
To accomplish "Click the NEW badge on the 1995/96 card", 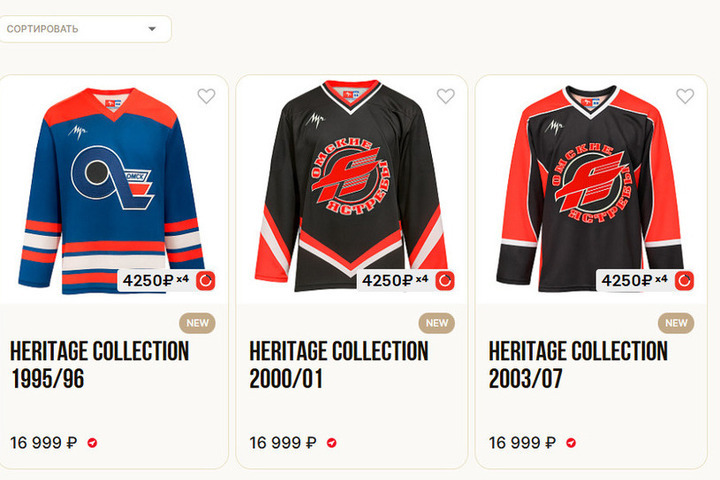I will pos(198,323).
